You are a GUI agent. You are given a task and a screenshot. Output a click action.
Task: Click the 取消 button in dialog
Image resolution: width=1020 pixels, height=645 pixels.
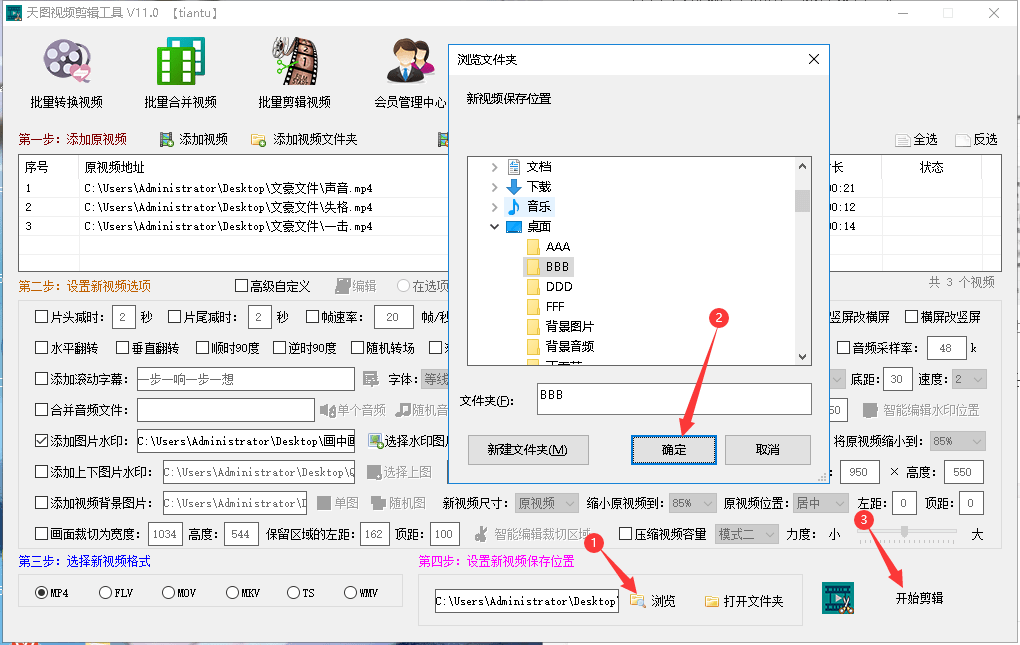[x=768, y=450]
